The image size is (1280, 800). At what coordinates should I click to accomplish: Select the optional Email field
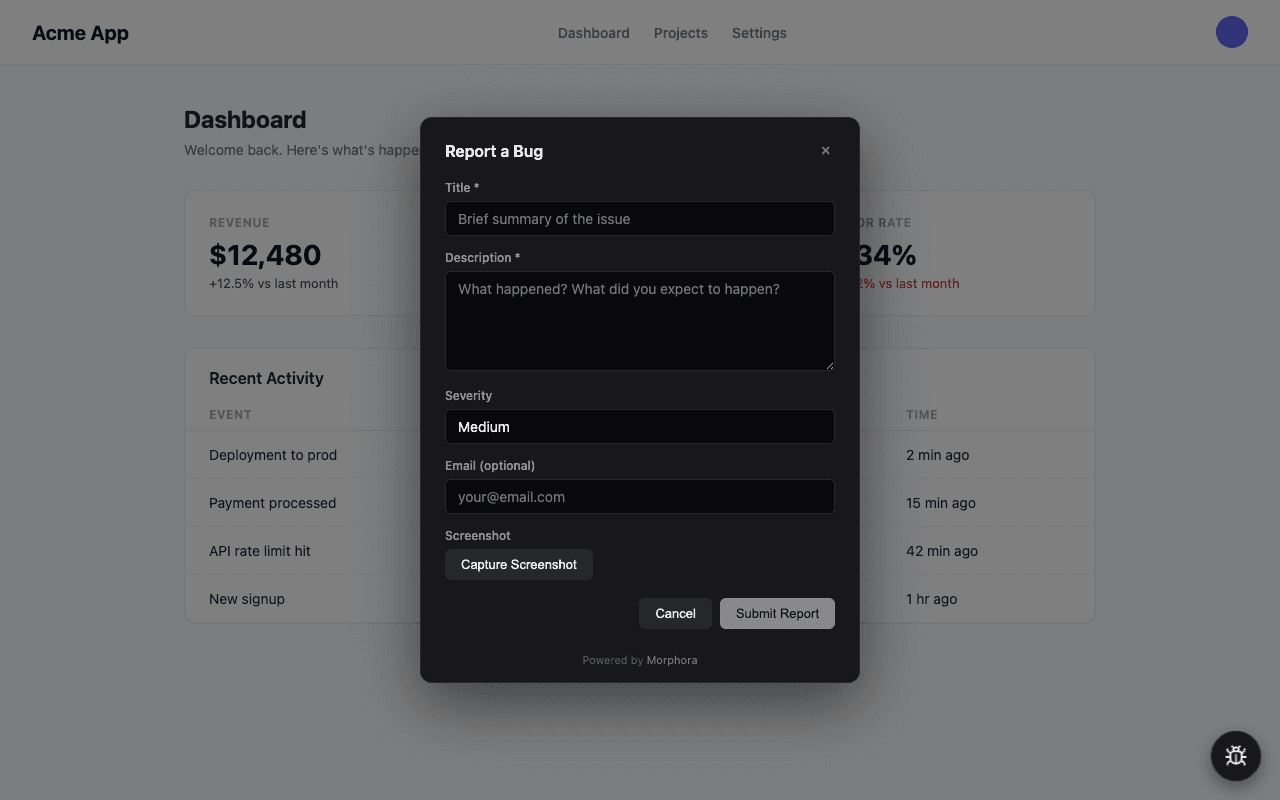[639, 496]
